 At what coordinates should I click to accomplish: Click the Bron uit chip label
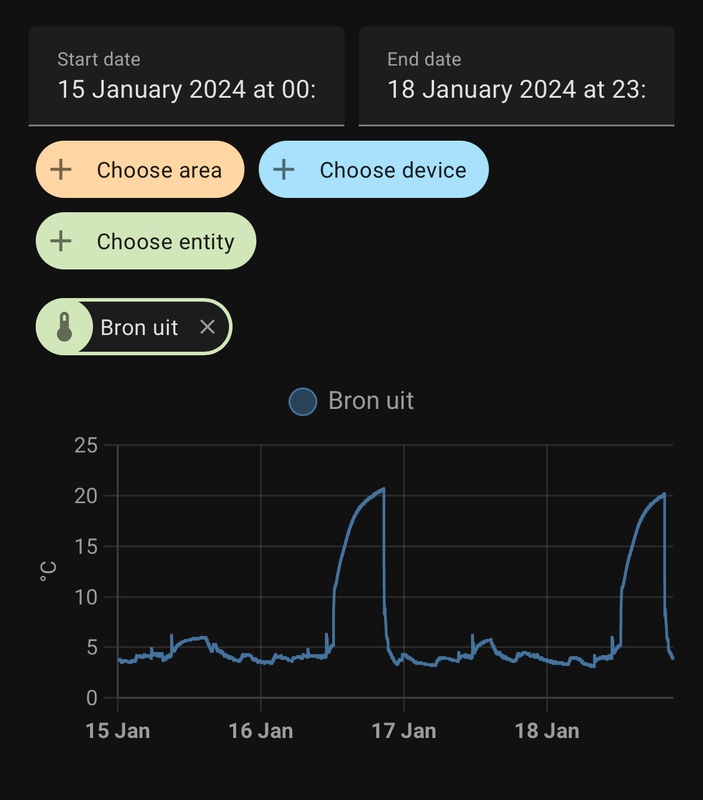coord(139,327)
